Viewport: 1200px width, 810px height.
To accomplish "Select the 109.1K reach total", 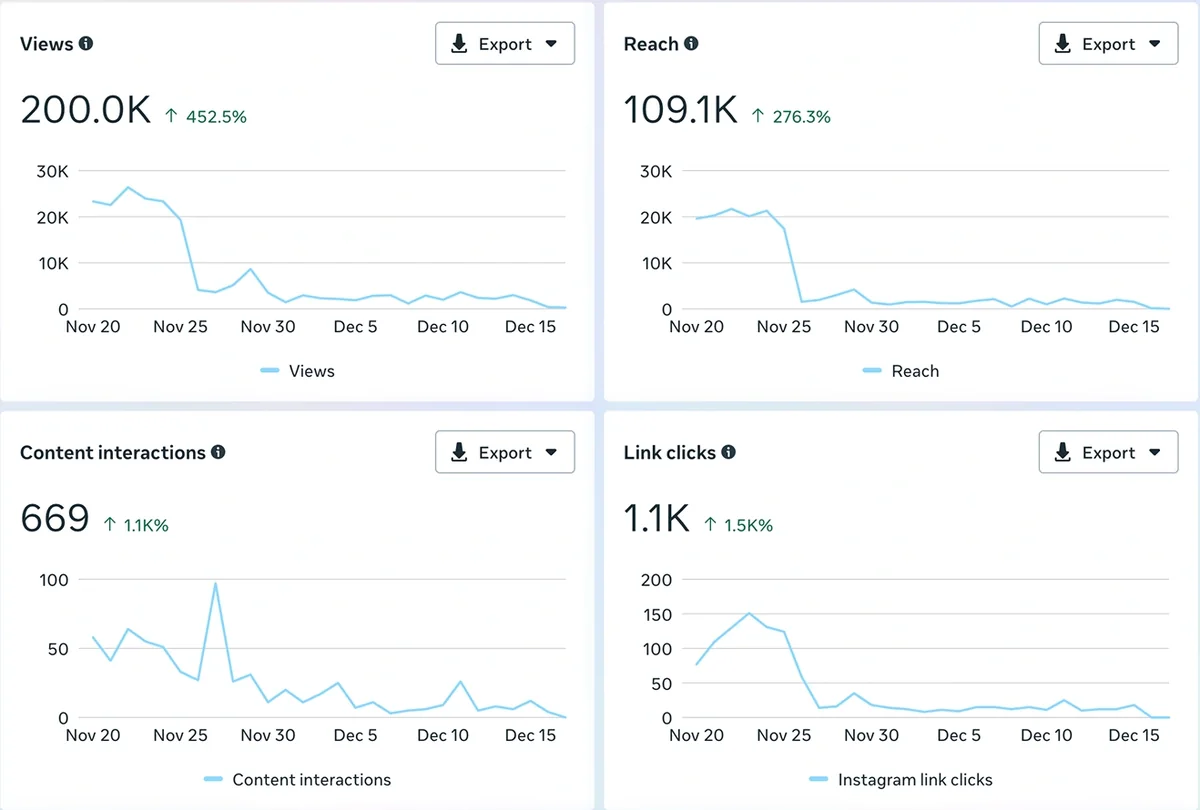I will pos(681,109).
